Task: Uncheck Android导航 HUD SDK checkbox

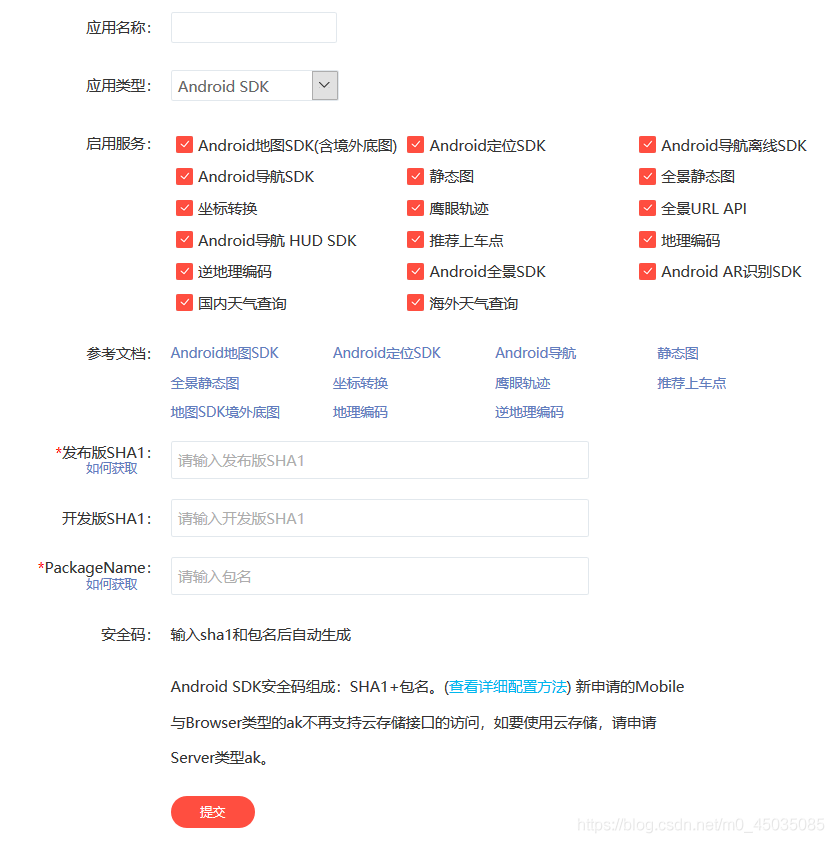Action: (x=184, y=240)
